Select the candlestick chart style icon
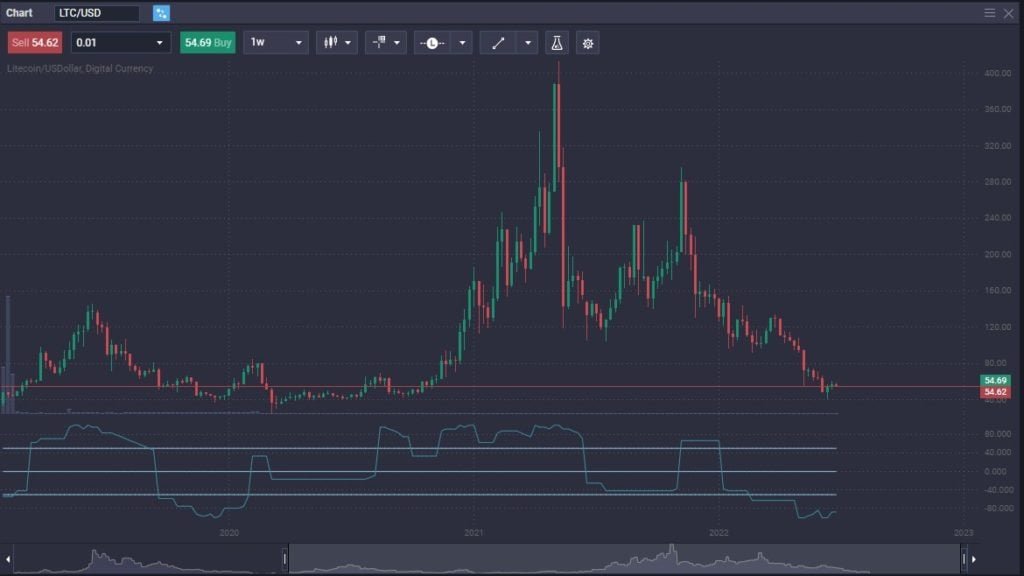This screenshot has width=1024, height=576. pyautogui.click(x=331, y=42)
